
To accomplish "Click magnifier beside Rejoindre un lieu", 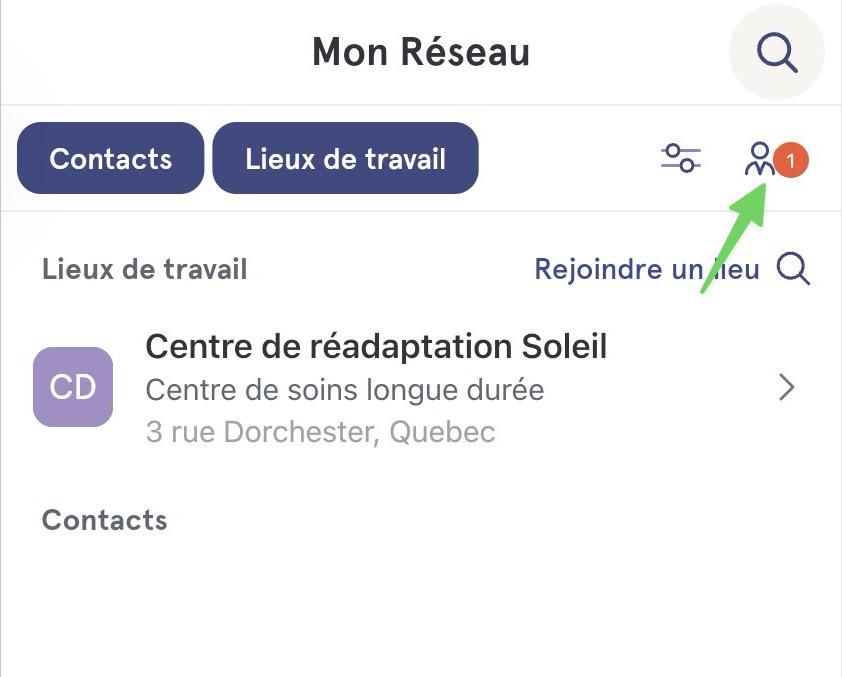I will pyautogui.click(x=793, y=268).
